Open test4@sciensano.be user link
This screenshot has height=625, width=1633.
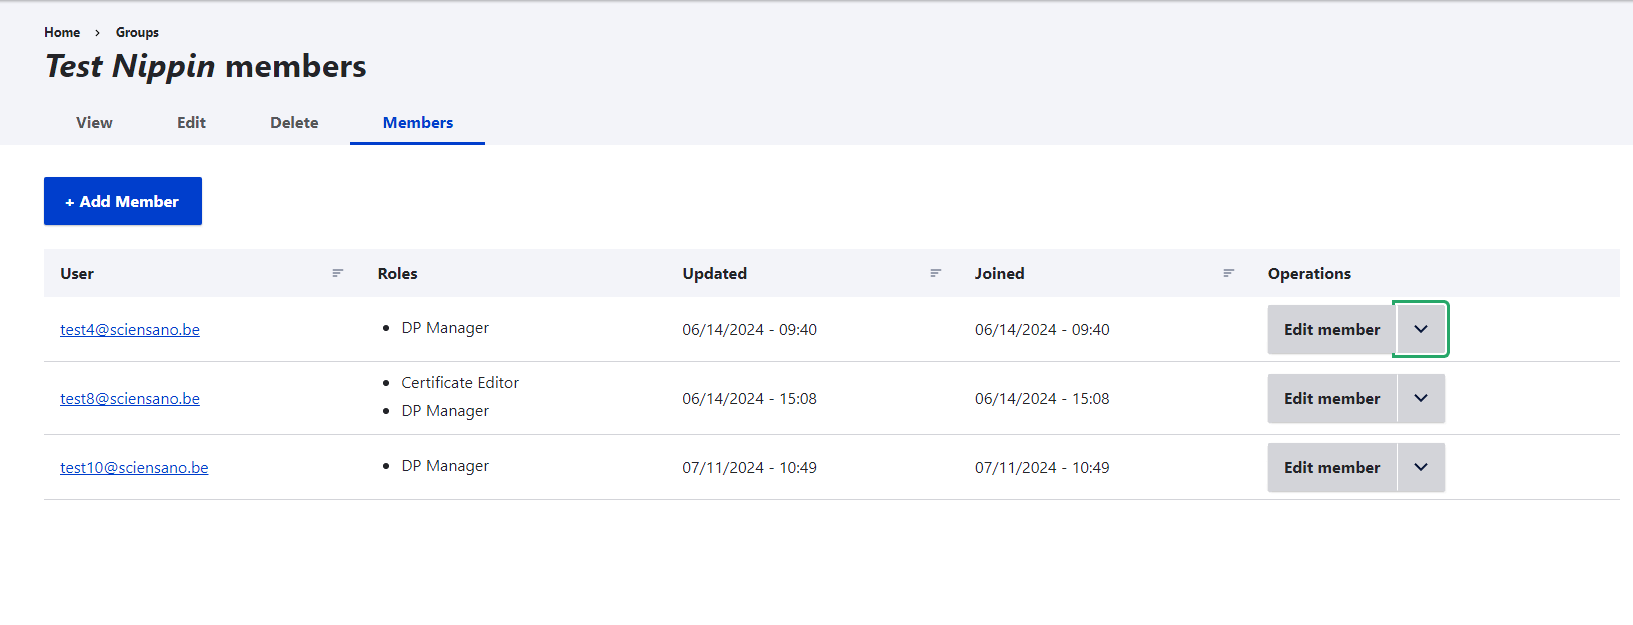coord(130,330)
